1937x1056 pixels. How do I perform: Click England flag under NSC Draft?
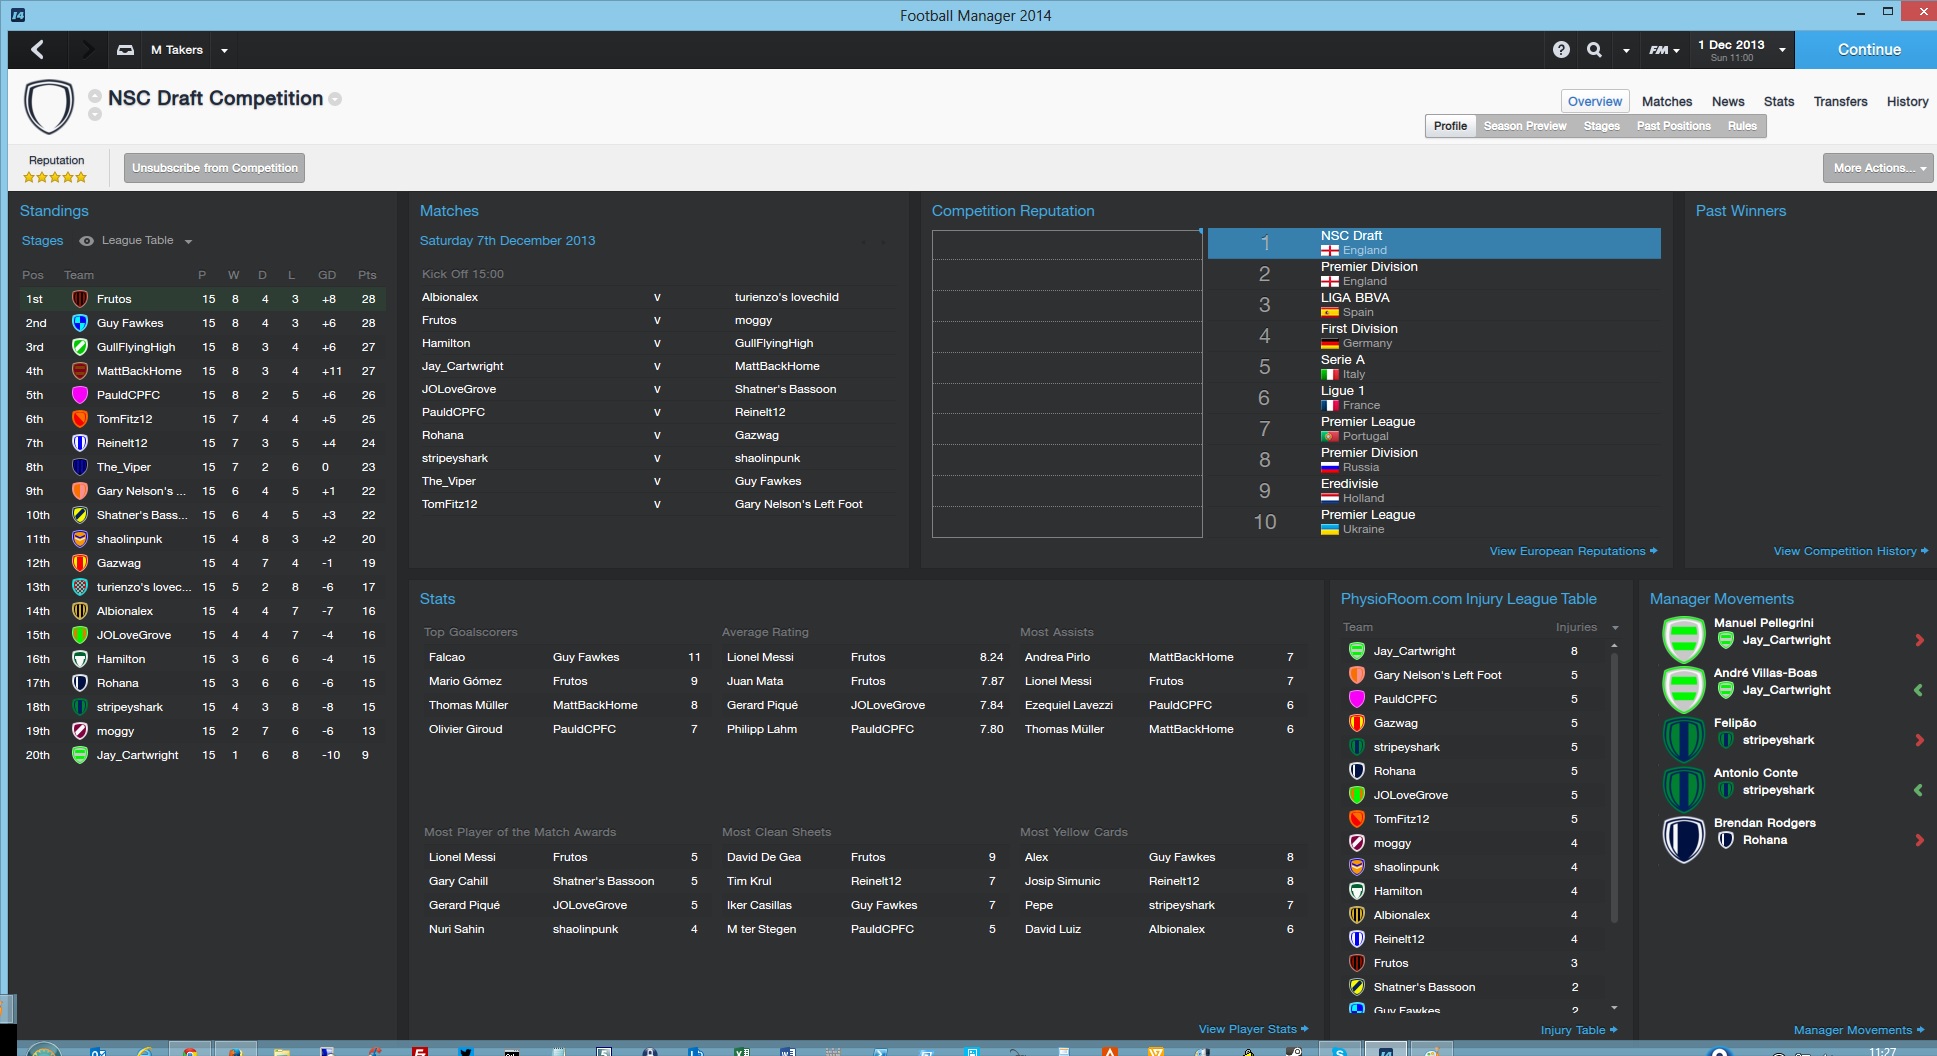[1330, 251]
